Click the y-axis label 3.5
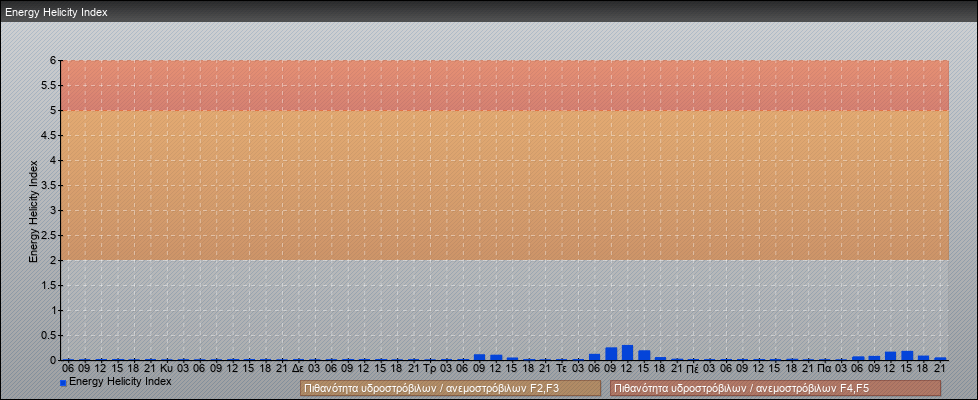The height and width of the screenshot is (400, 978). pyautogui.click(x=49, y=185)
